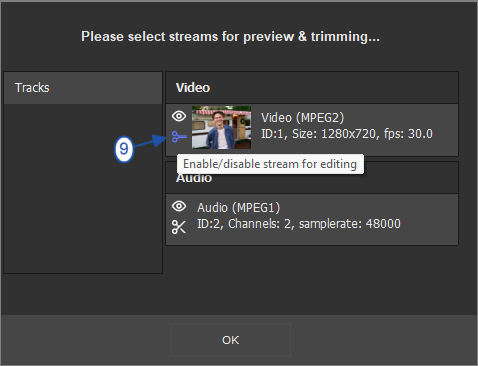Toggle the video stream editing scissors icon
This screenshot has height=366, width=478.
point(179,137)
